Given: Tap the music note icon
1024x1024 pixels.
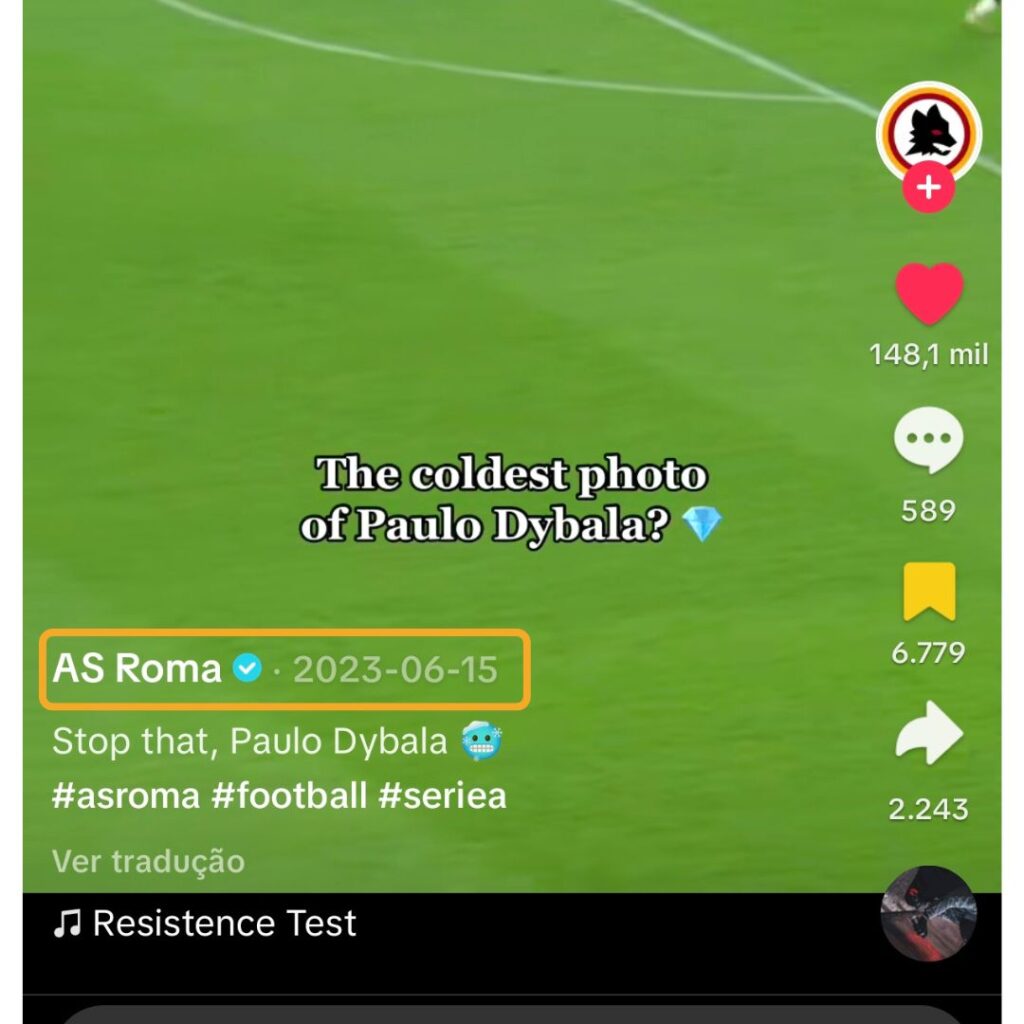Looking at the screenshot, I should pos(67,923).
